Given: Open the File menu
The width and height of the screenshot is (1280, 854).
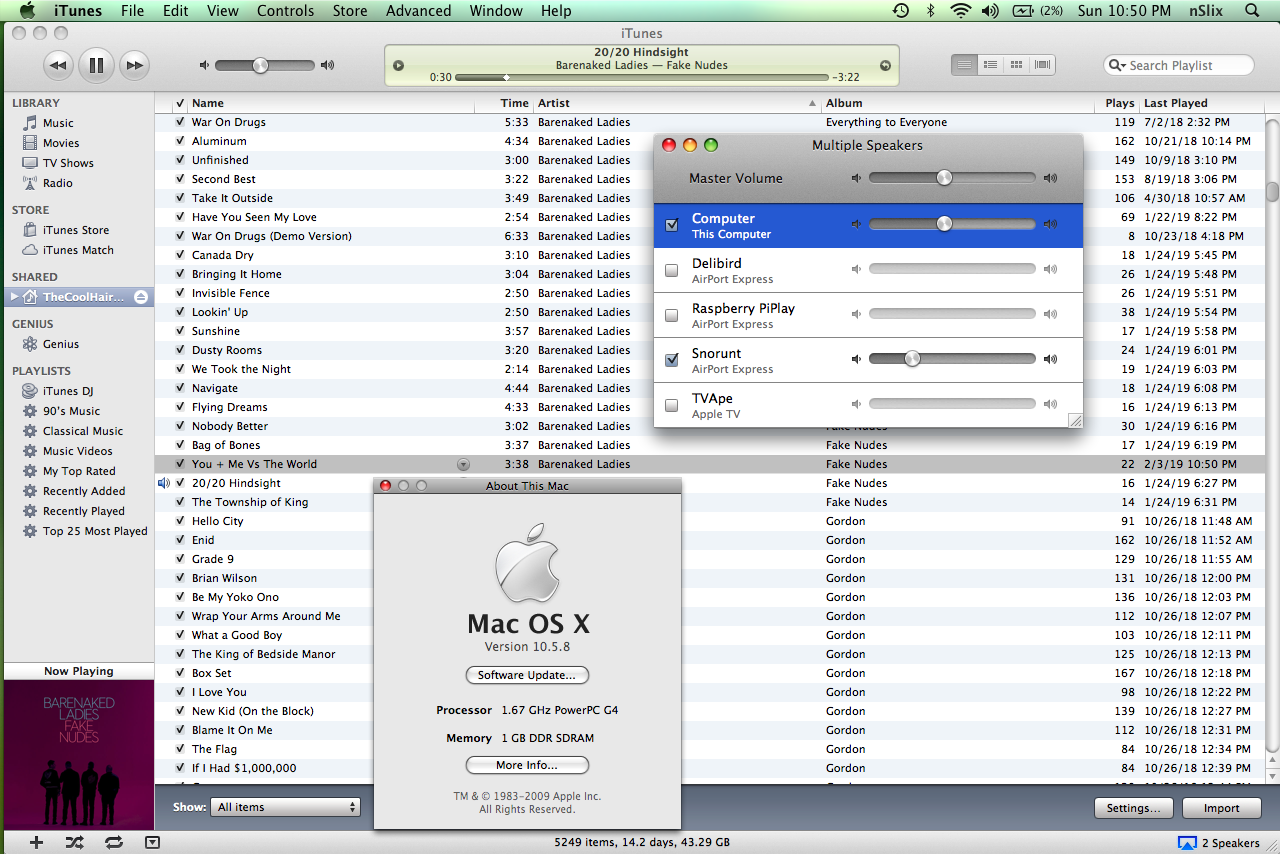Looking at the screenshot, I should pyautogui.click(x=132, y=11).
